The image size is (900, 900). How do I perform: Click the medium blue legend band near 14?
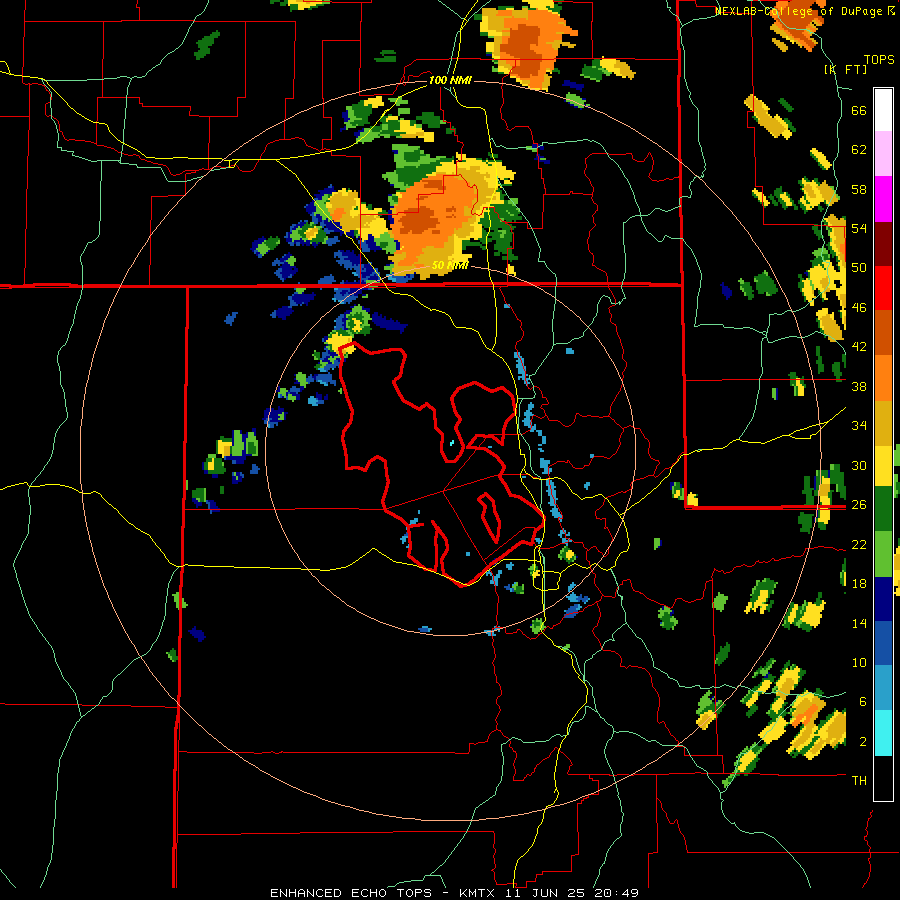click(x=883, y=643)
